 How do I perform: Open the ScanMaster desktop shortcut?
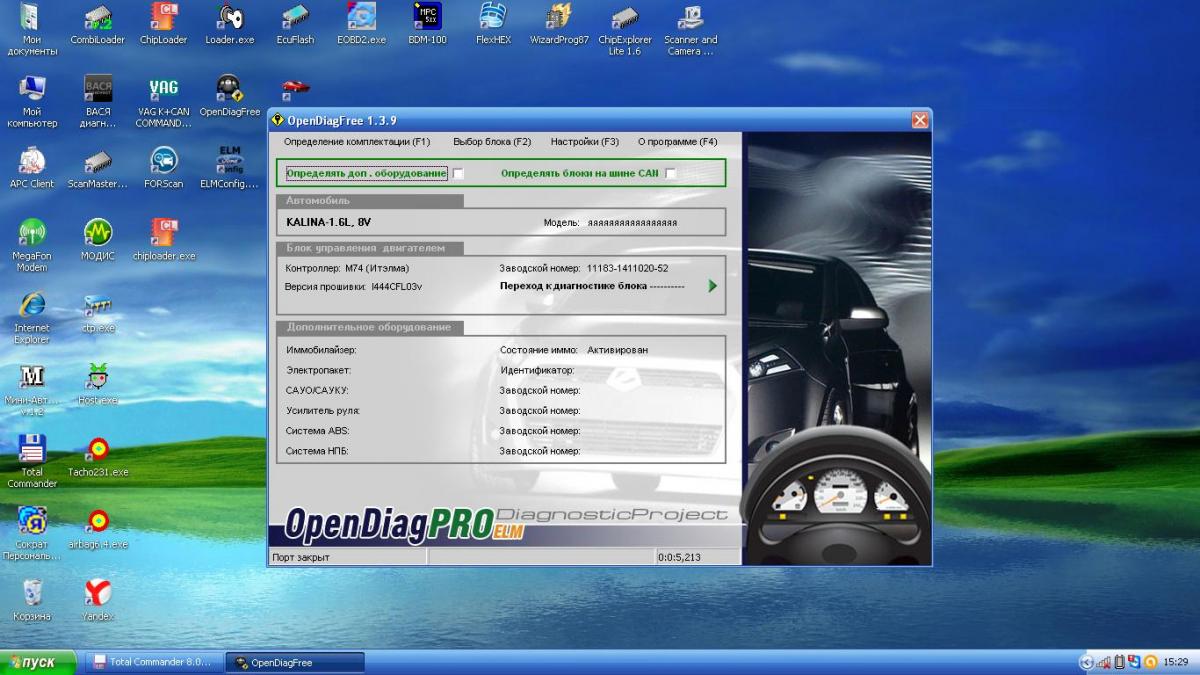(98, 169)
